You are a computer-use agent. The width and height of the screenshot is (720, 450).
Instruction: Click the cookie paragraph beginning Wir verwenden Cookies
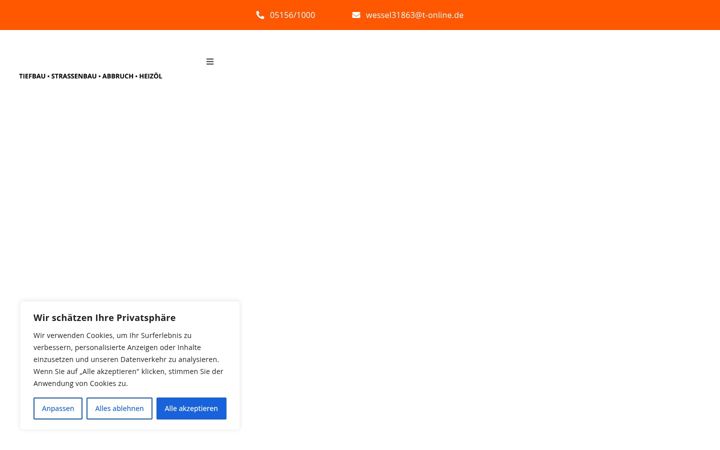click(x=128, y=359)
